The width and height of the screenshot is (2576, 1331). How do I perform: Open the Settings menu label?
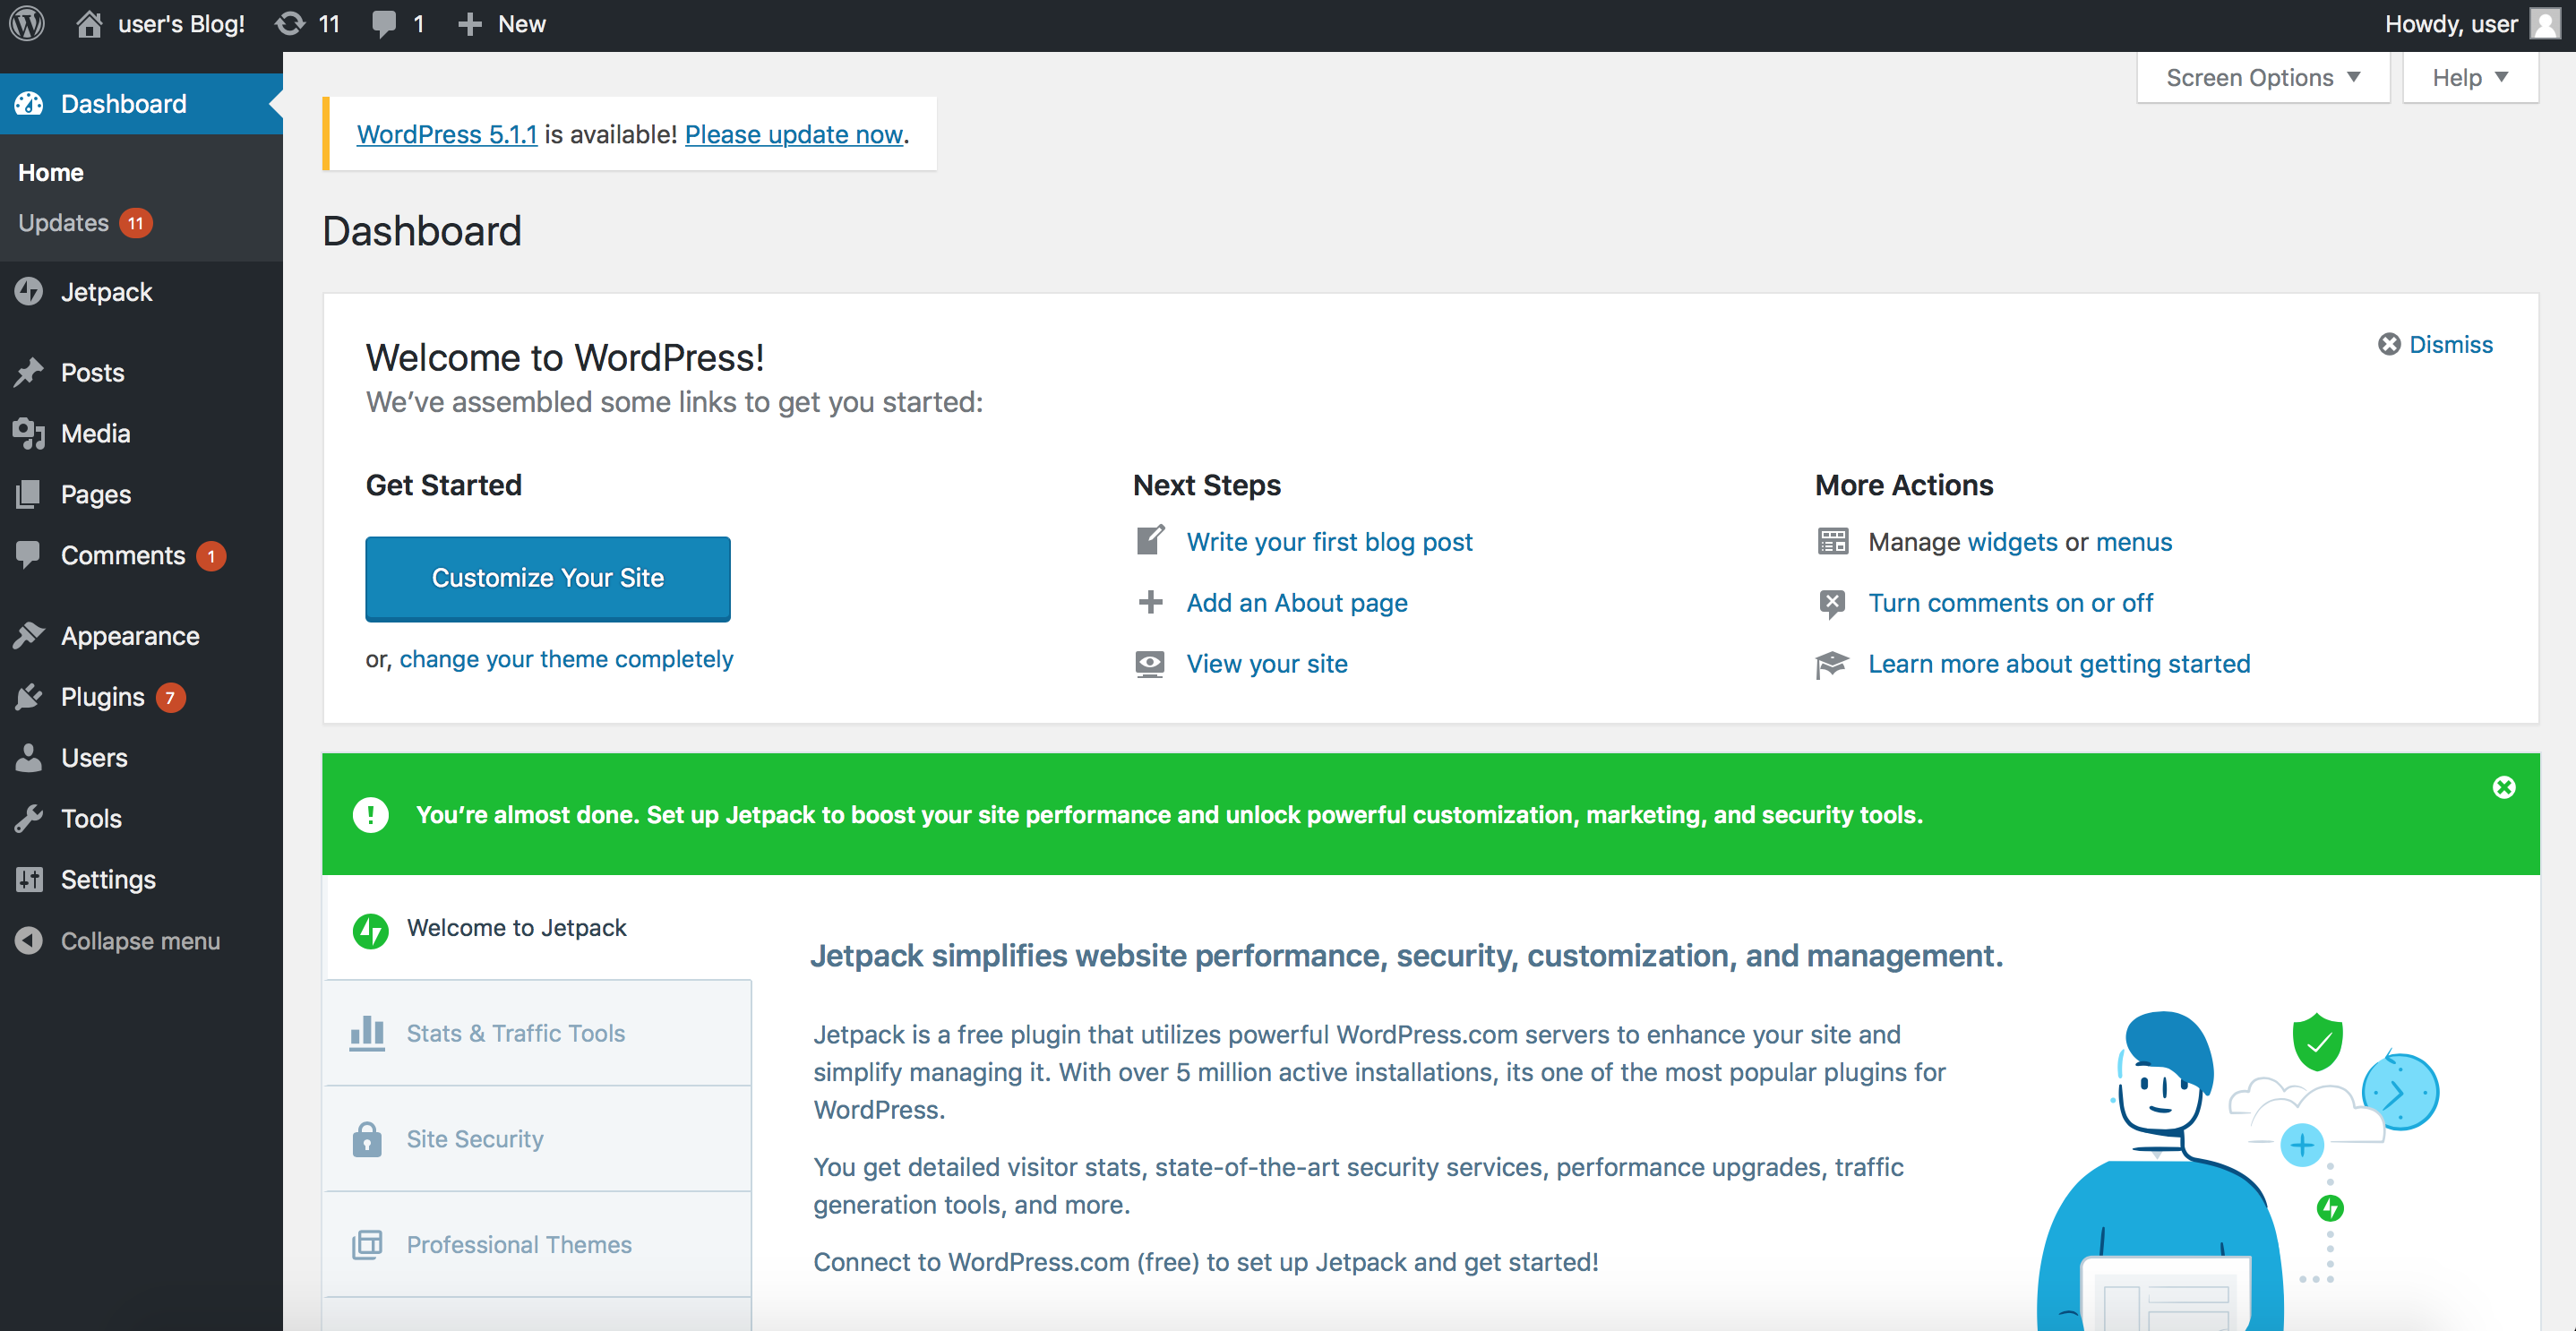tap(108, 879)
